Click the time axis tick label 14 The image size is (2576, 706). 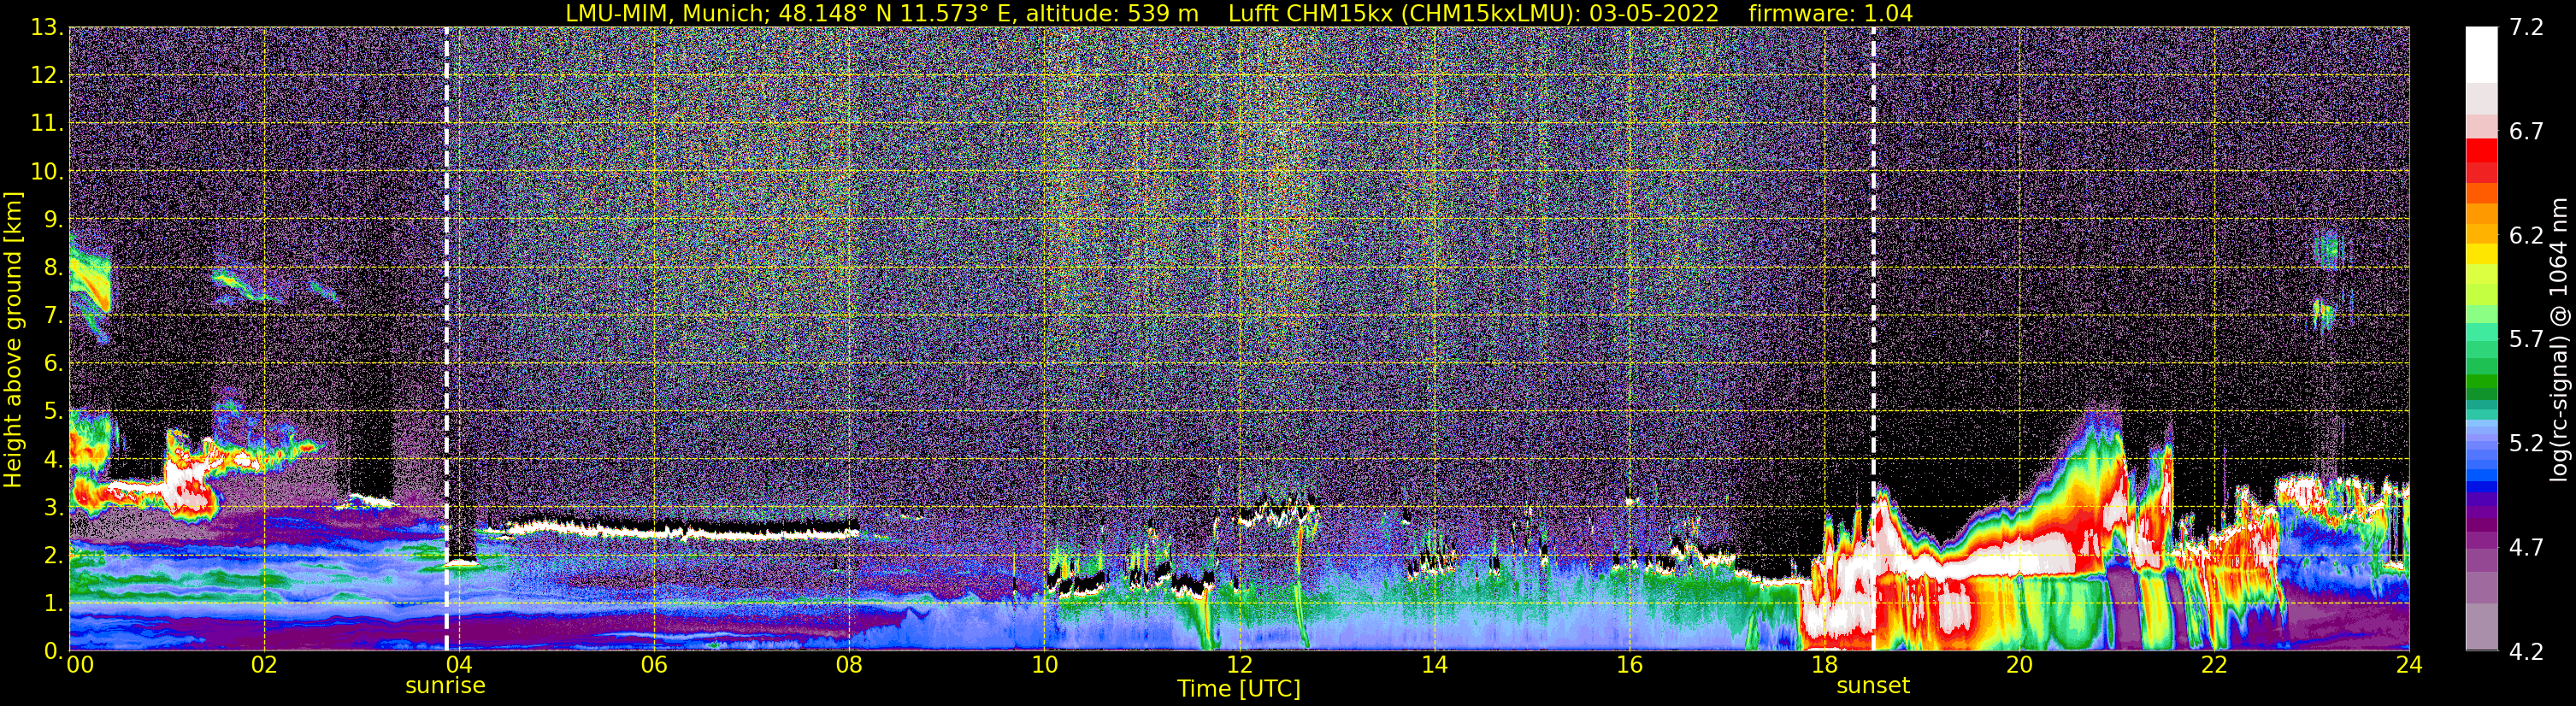(1434, 665)
